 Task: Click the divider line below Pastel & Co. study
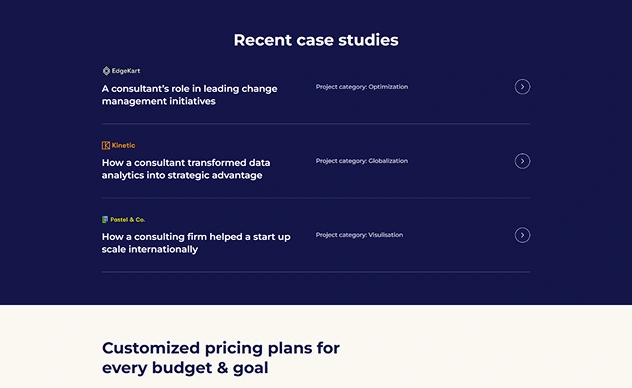316,272
